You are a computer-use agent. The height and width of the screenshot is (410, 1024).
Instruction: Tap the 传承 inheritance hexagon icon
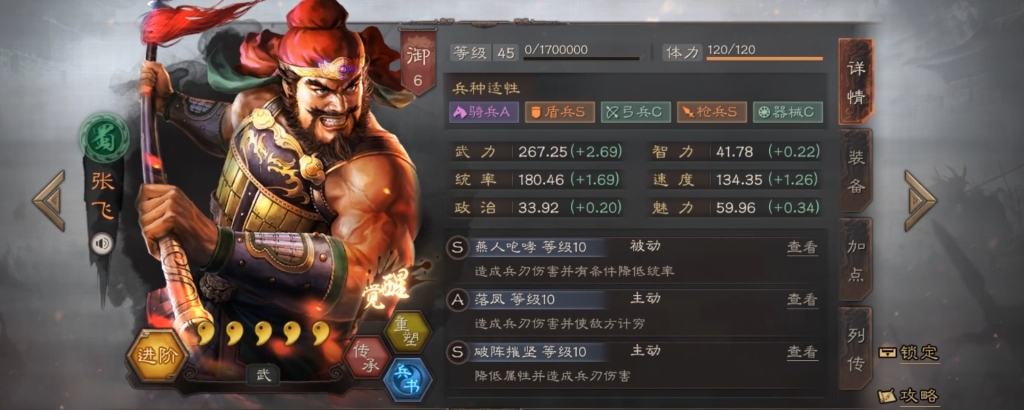point(366,356)
